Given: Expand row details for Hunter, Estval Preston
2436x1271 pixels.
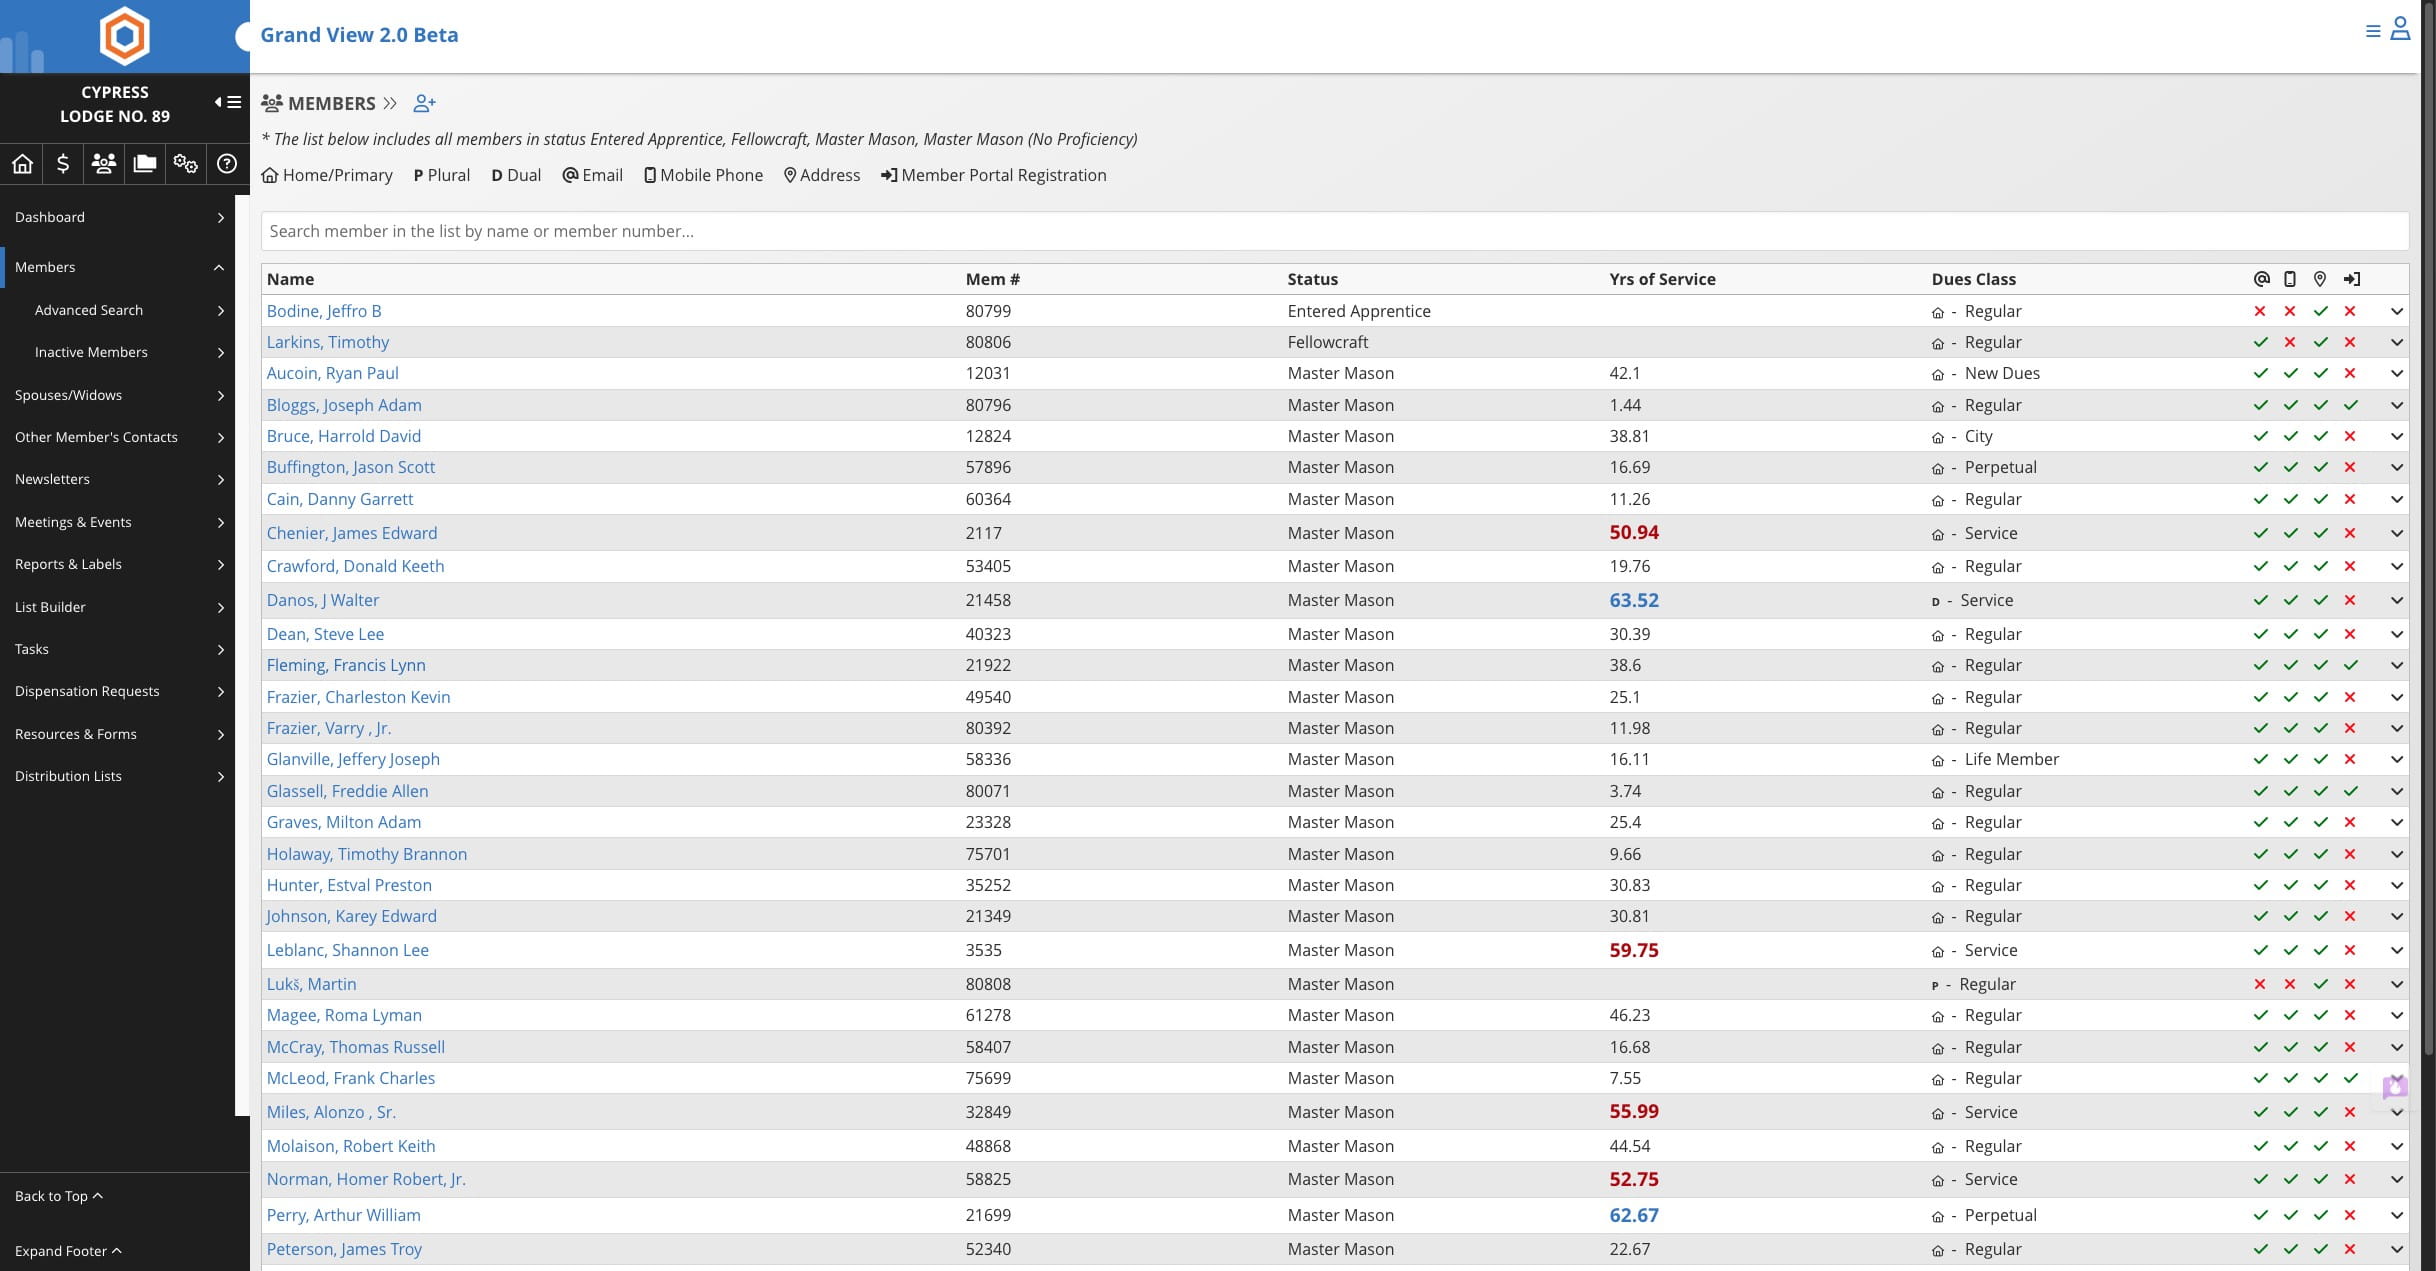Looking at the screenshot, I should pos(2397,885).
